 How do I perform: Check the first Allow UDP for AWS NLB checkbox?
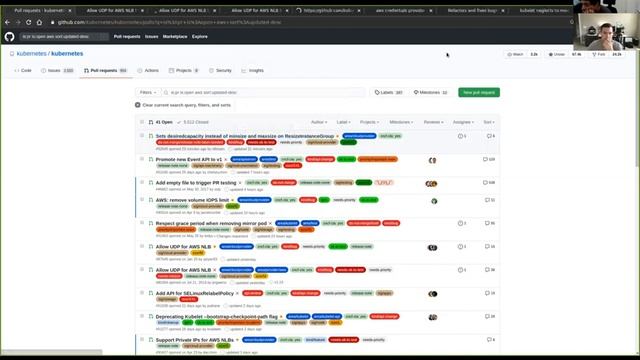click(142, 246)
